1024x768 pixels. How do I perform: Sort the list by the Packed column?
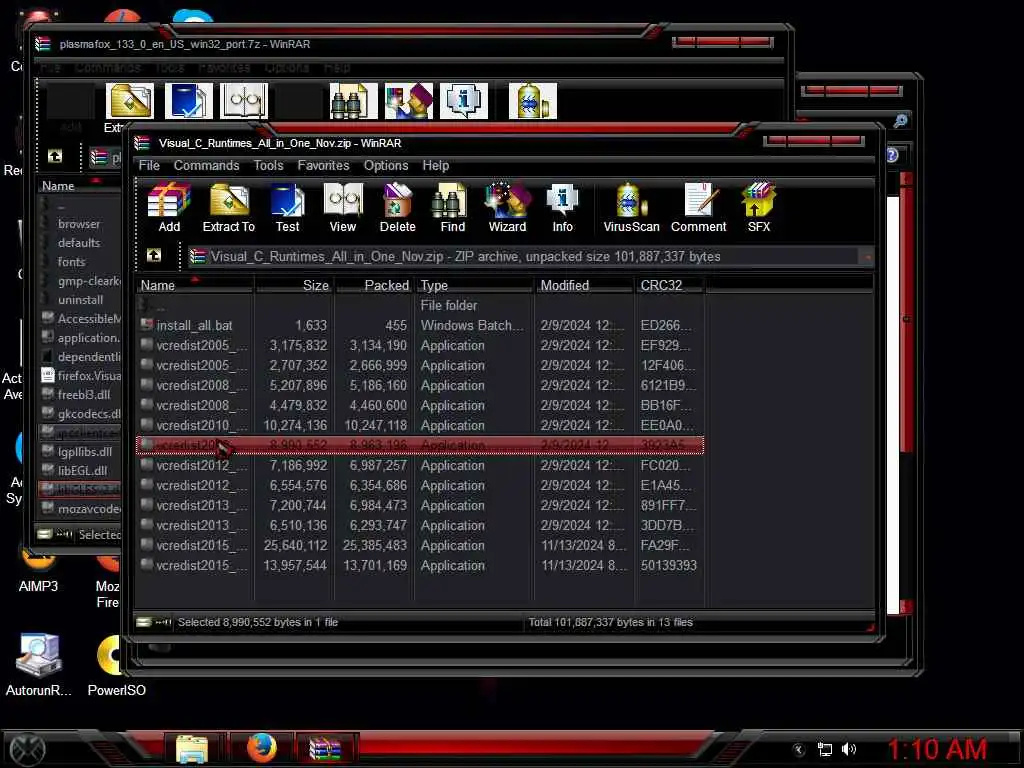pos(374,285)
